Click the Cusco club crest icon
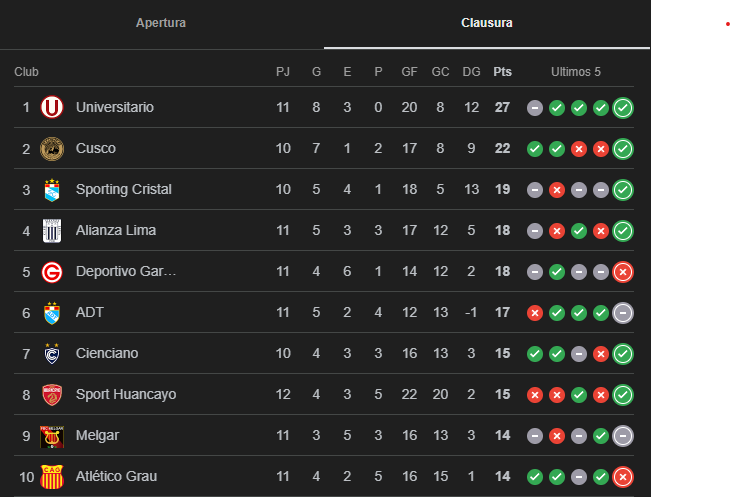Viewport: 731px width, 497px height. (x=52, y=148)
